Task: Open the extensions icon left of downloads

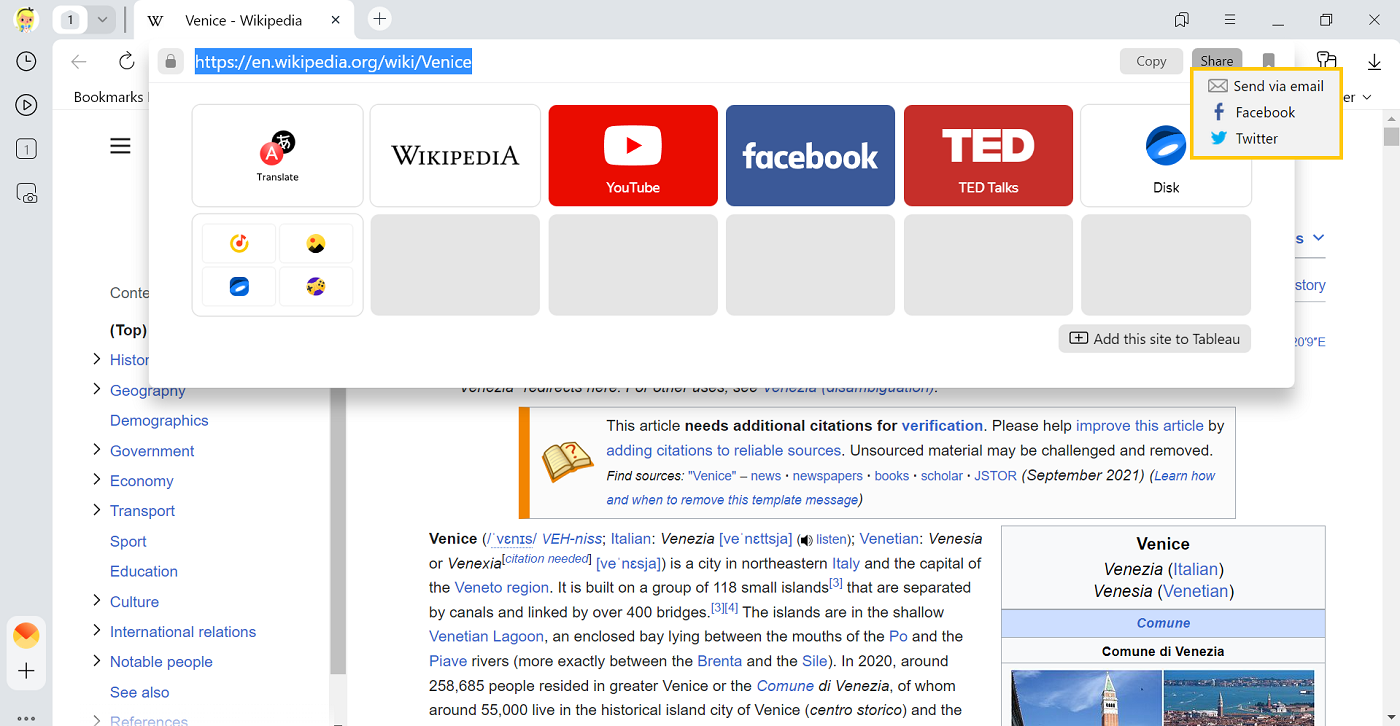Action: 1326,61
